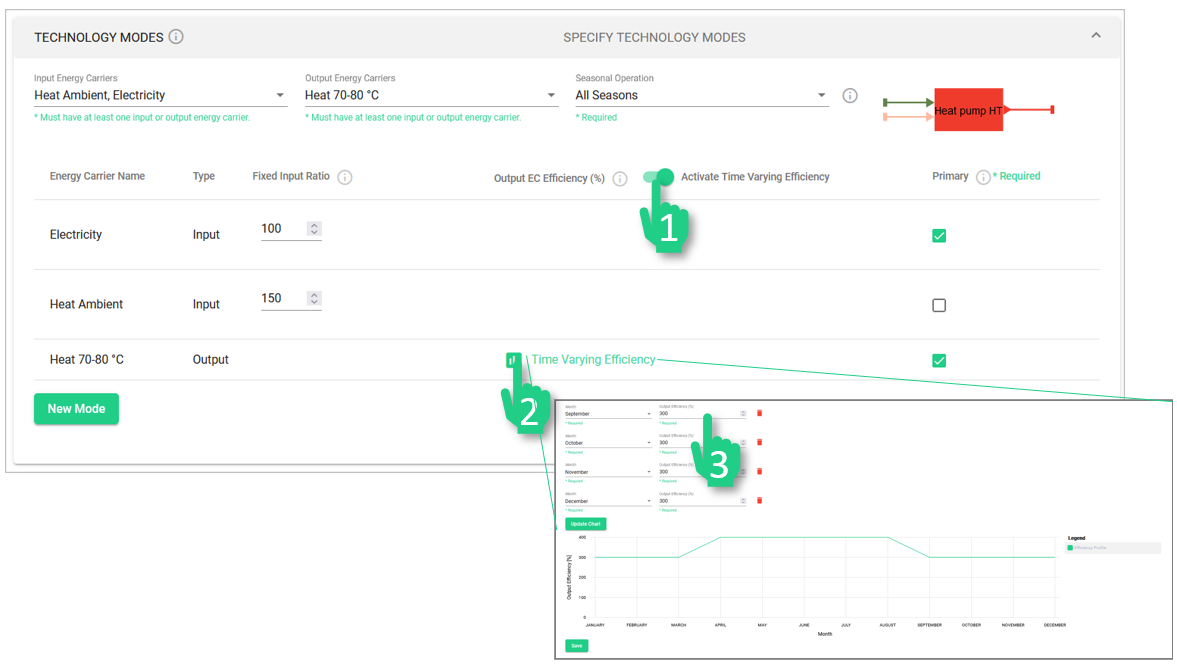Image resolution: width=1177 pixels, height=666 pixels.
Task: Click the New Mode button
Action: point(76,409)
